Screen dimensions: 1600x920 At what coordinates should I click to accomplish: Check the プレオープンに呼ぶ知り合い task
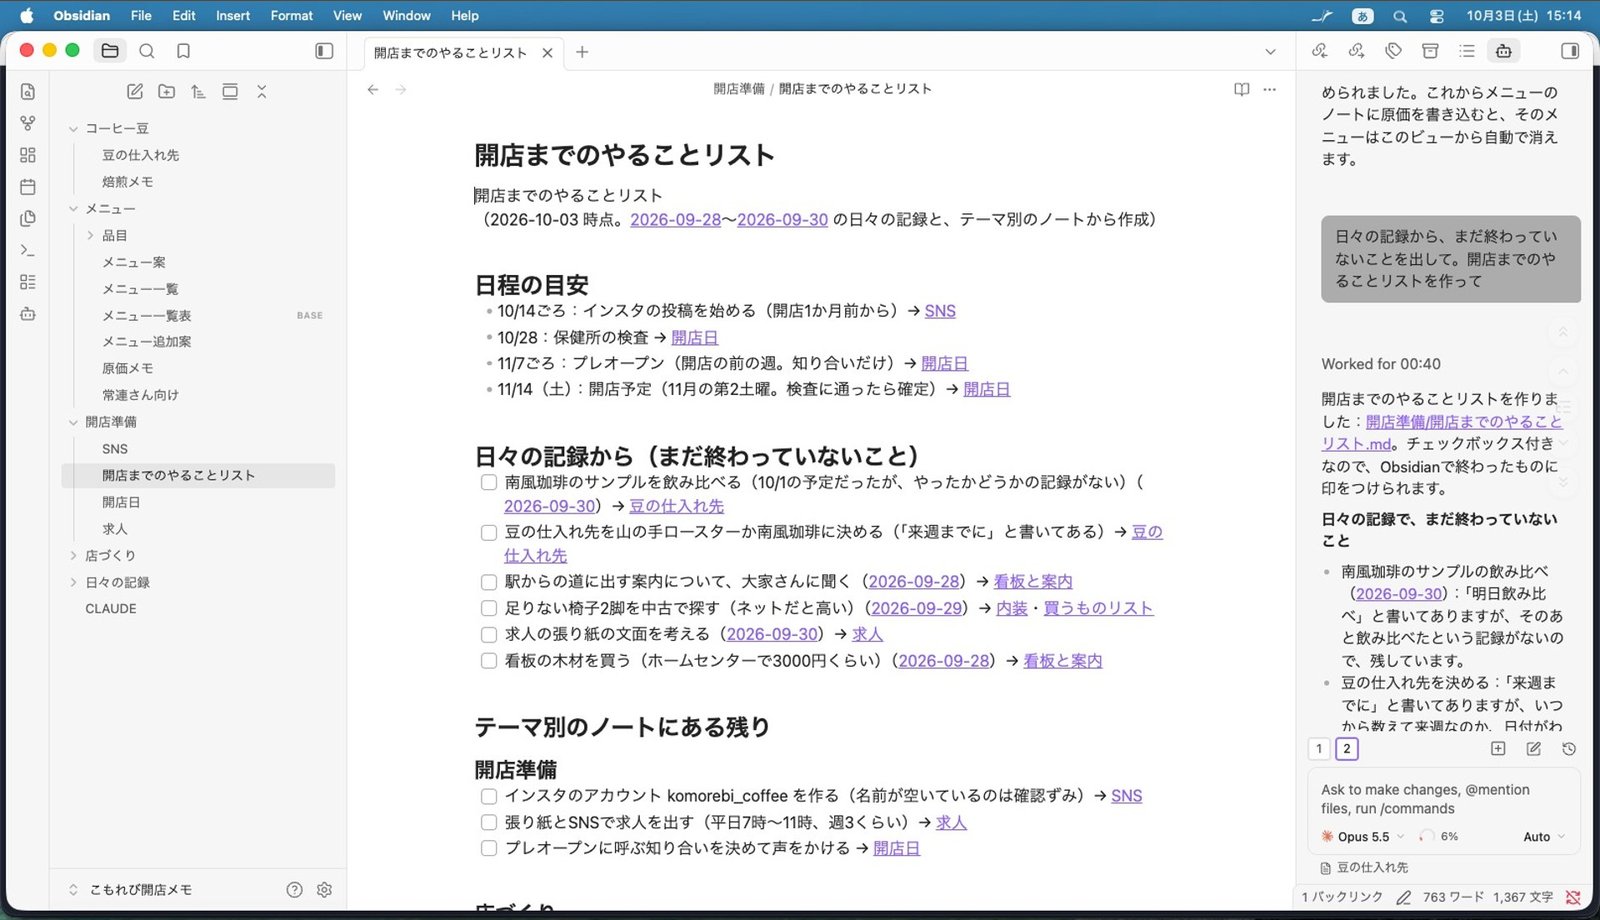tap(489, 848)
